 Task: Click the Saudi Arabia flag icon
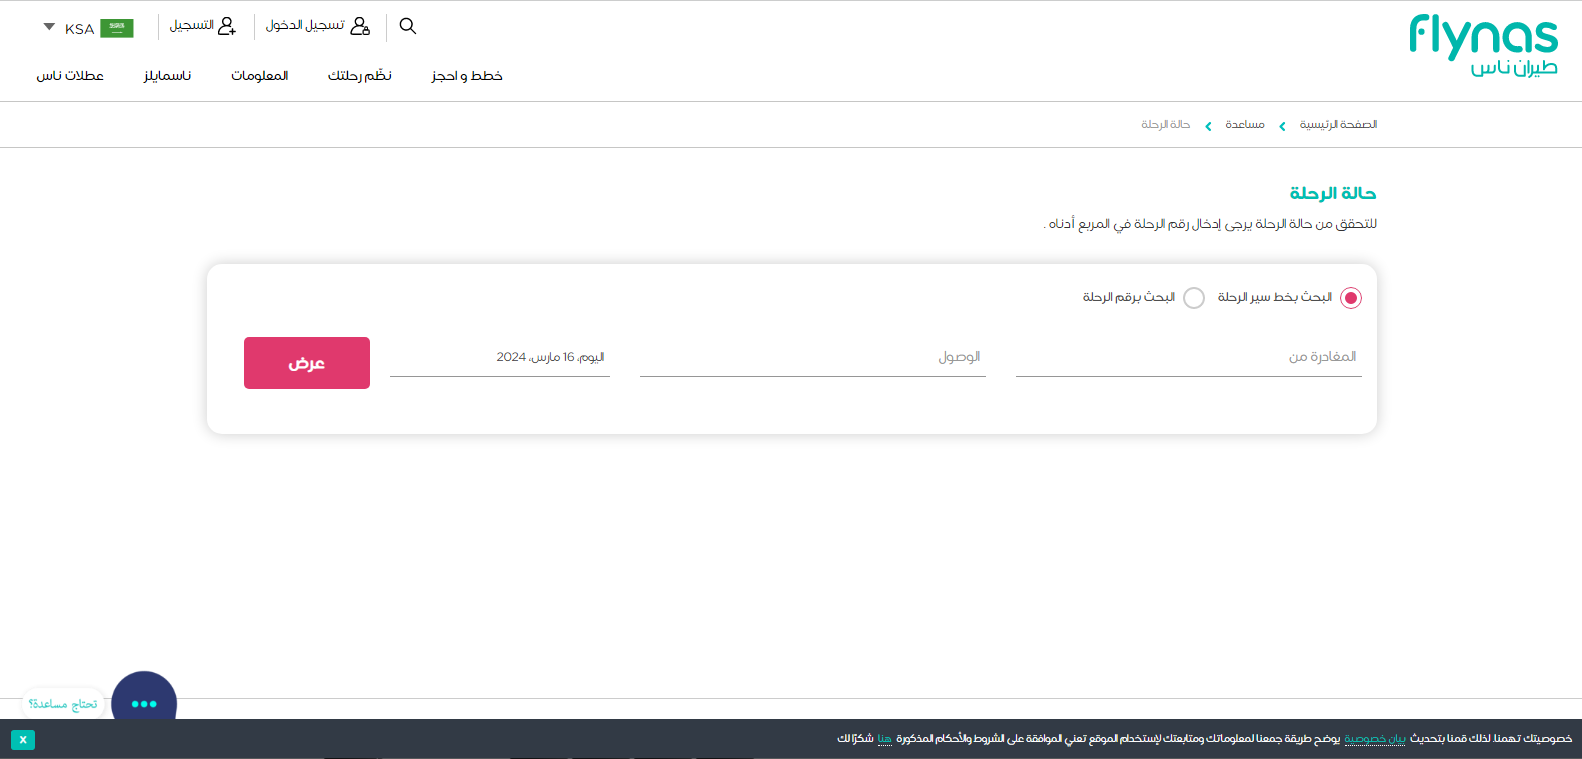tap(117, 28)
